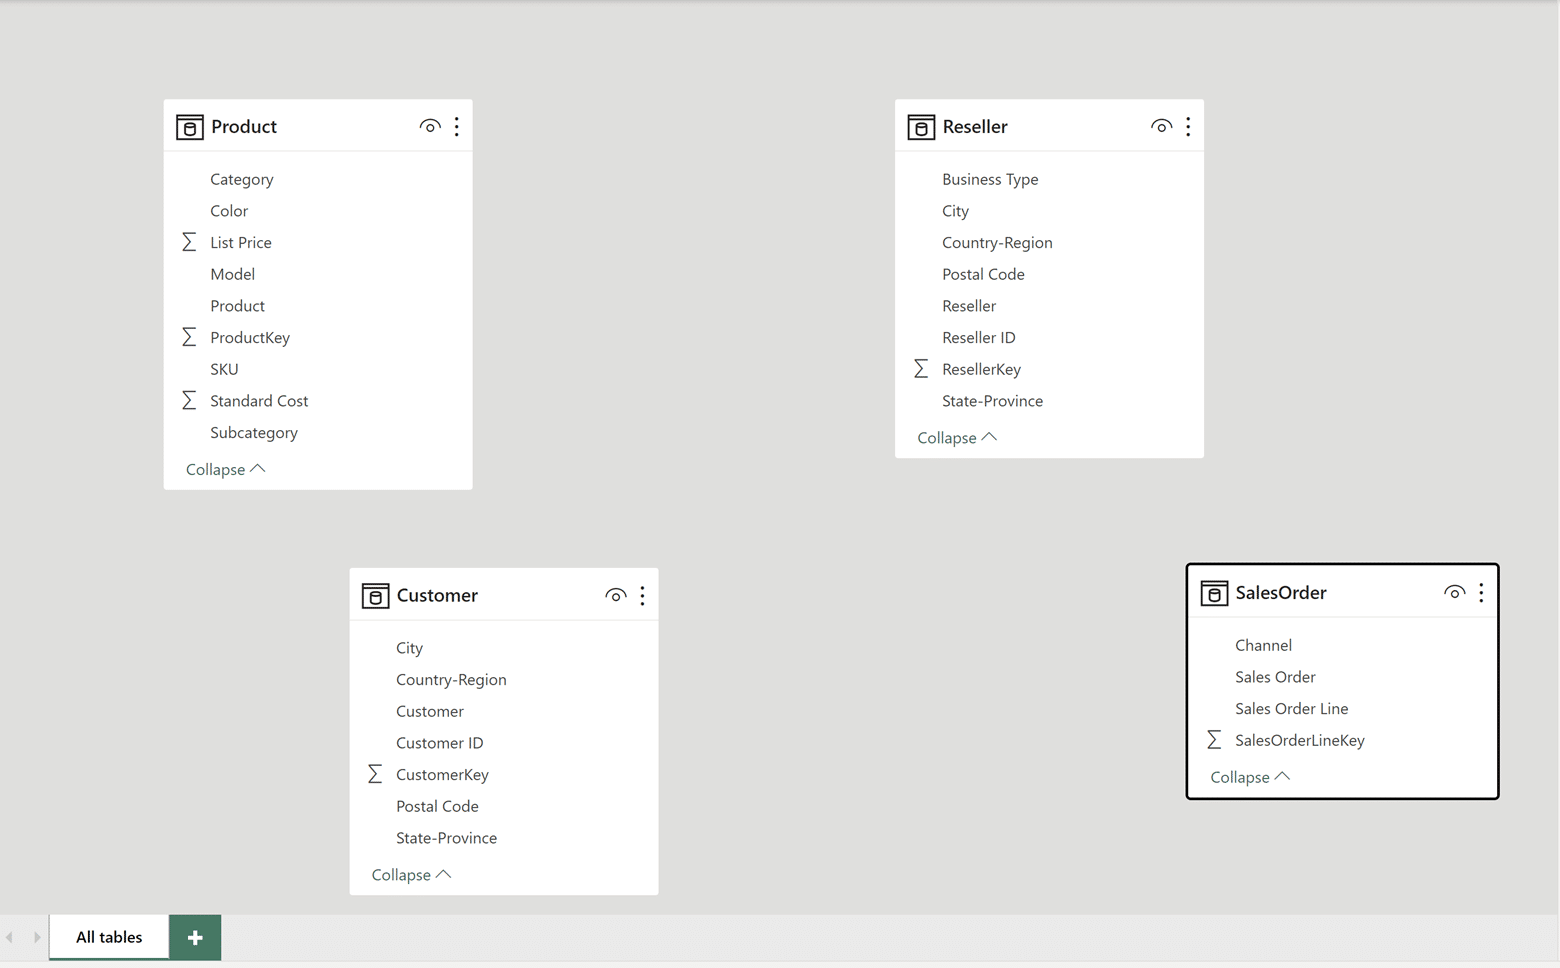The image size is (1560, 968).
Task: Collapse the Reseller table field list
Action: 955,437
